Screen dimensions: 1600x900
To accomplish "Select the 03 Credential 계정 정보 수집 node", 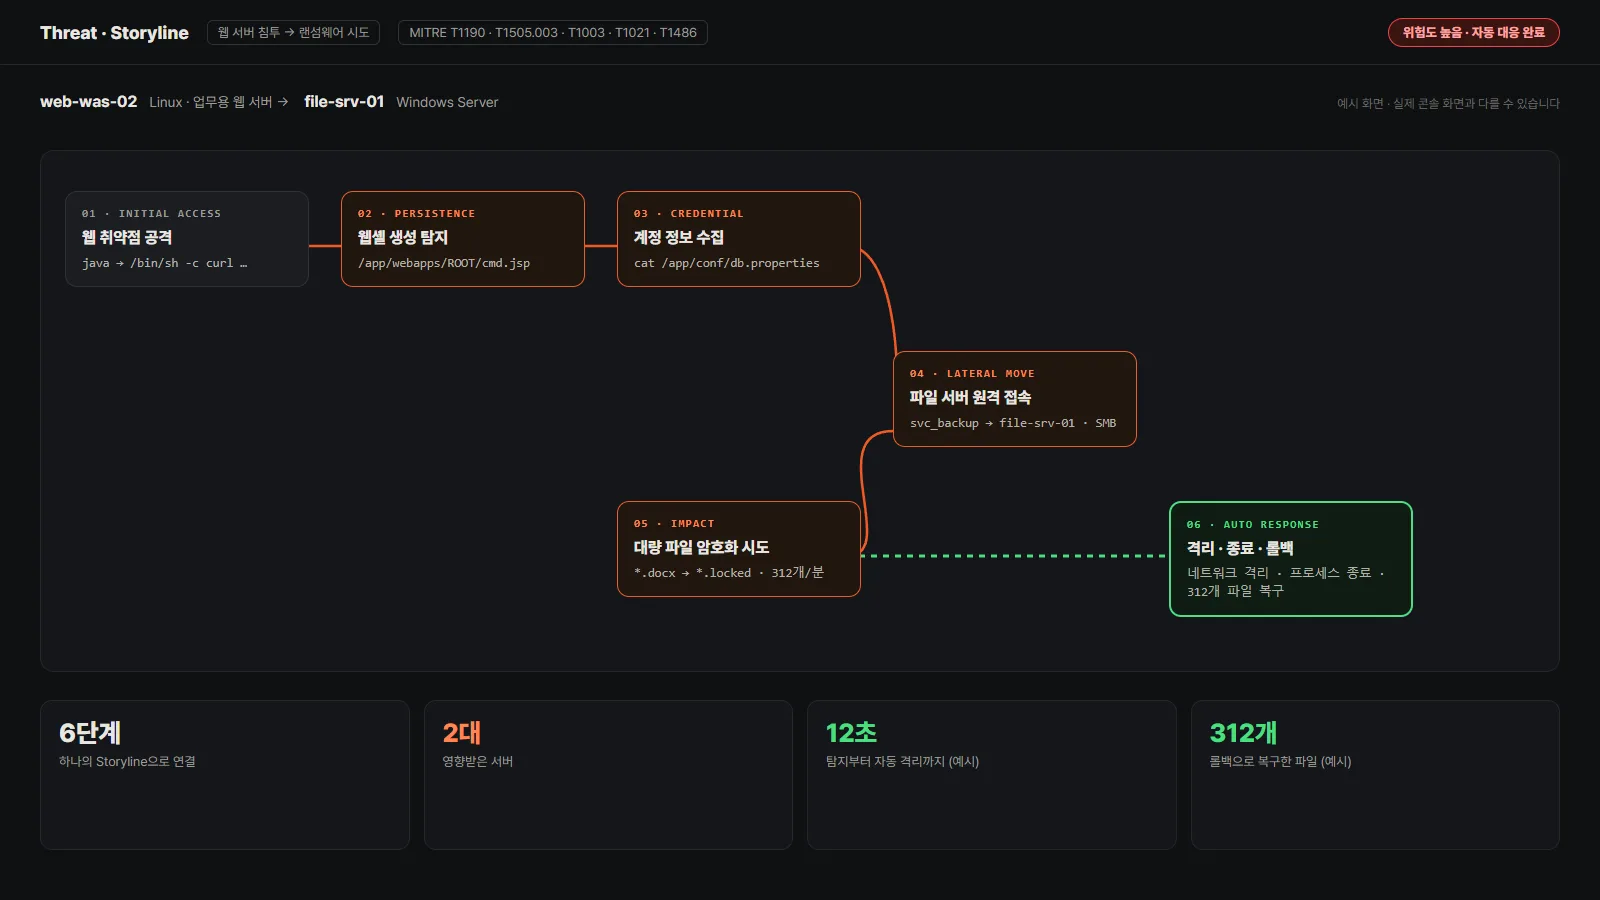I will [739, 239].
